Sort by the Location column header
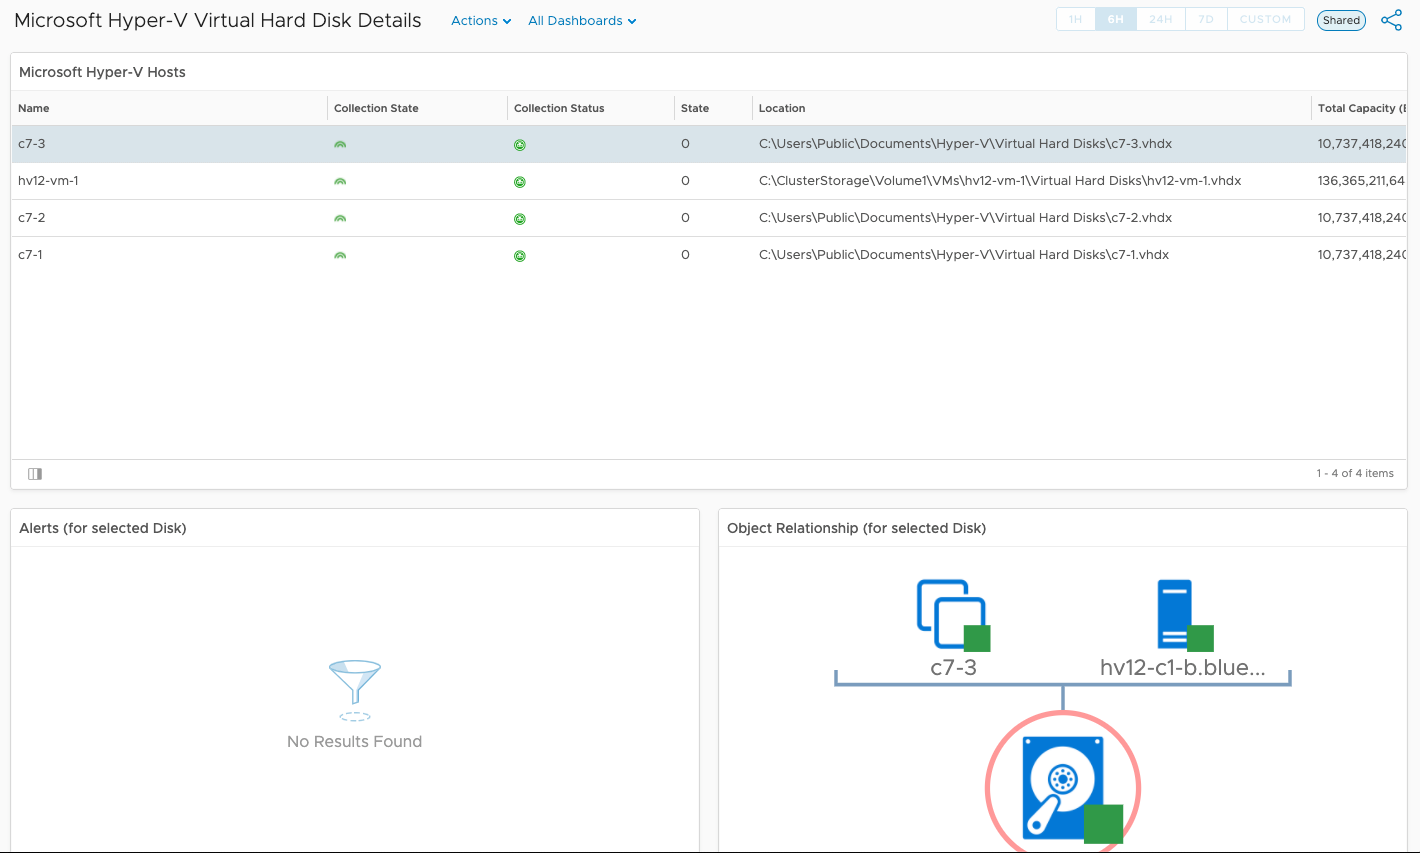Screen dimensions: 1420x853 782,108
